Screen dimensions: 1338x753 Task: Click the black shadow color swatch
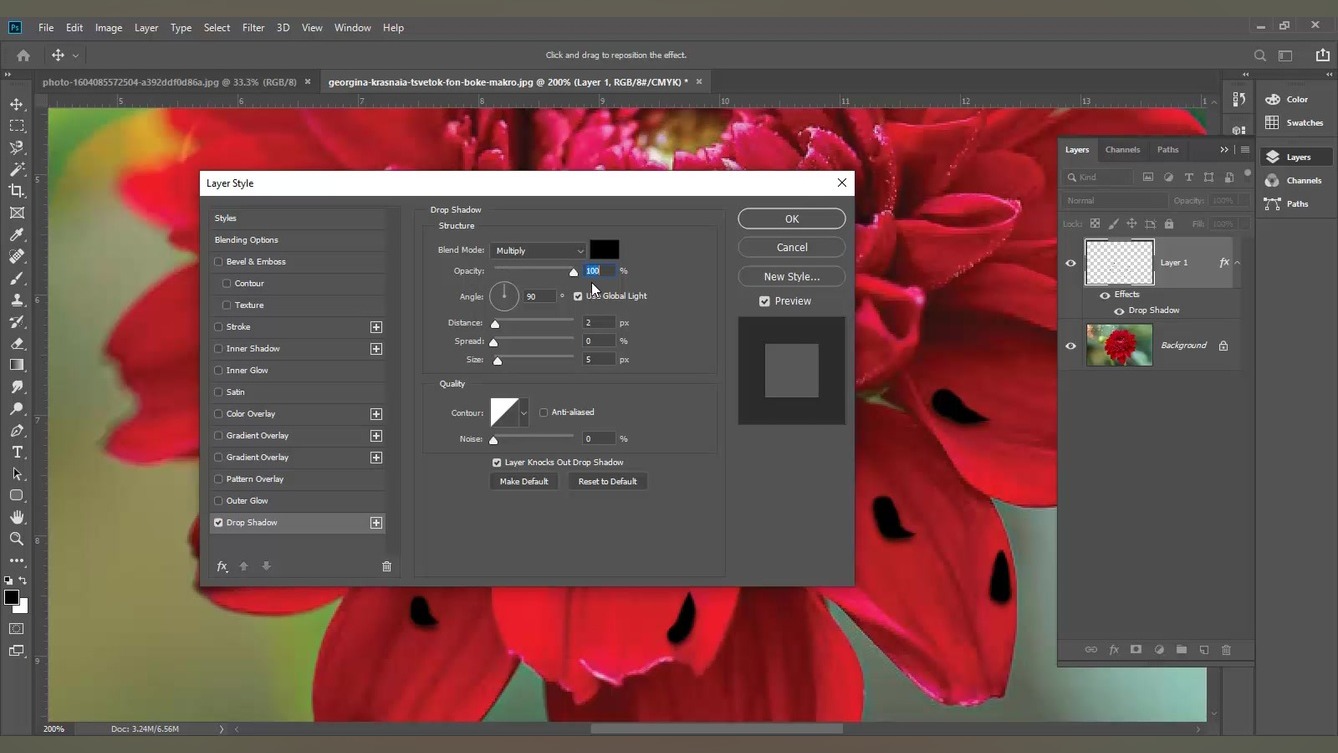tap(604, 250)
